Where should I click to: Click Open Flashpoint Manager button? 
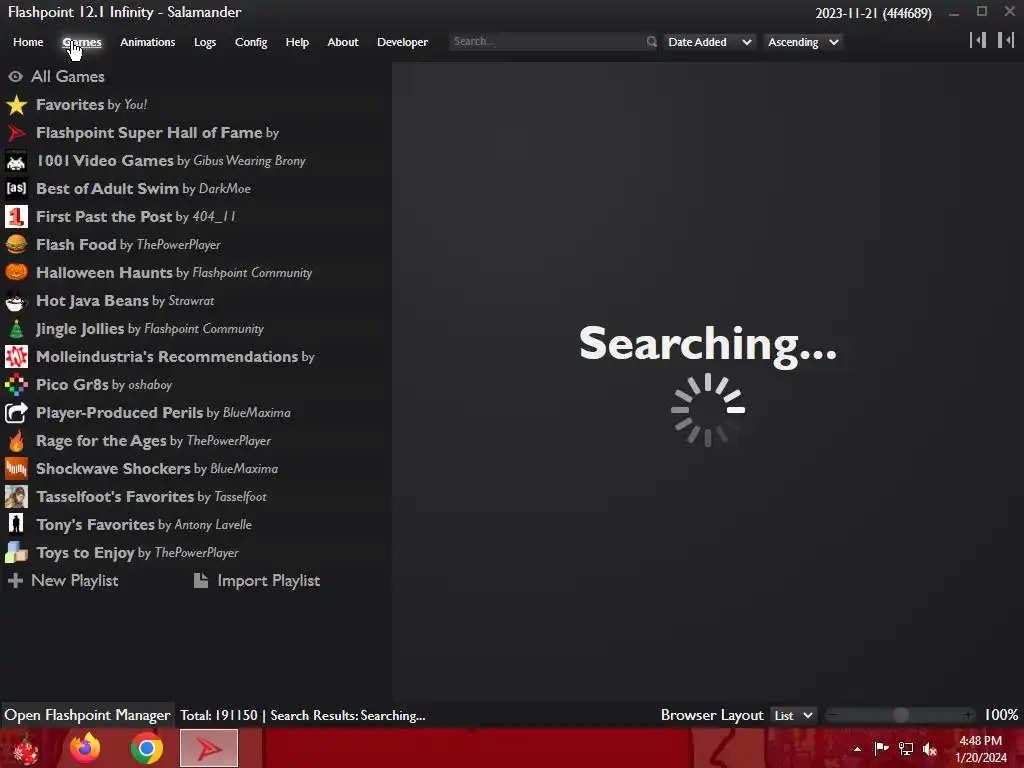tap(87, 715)
